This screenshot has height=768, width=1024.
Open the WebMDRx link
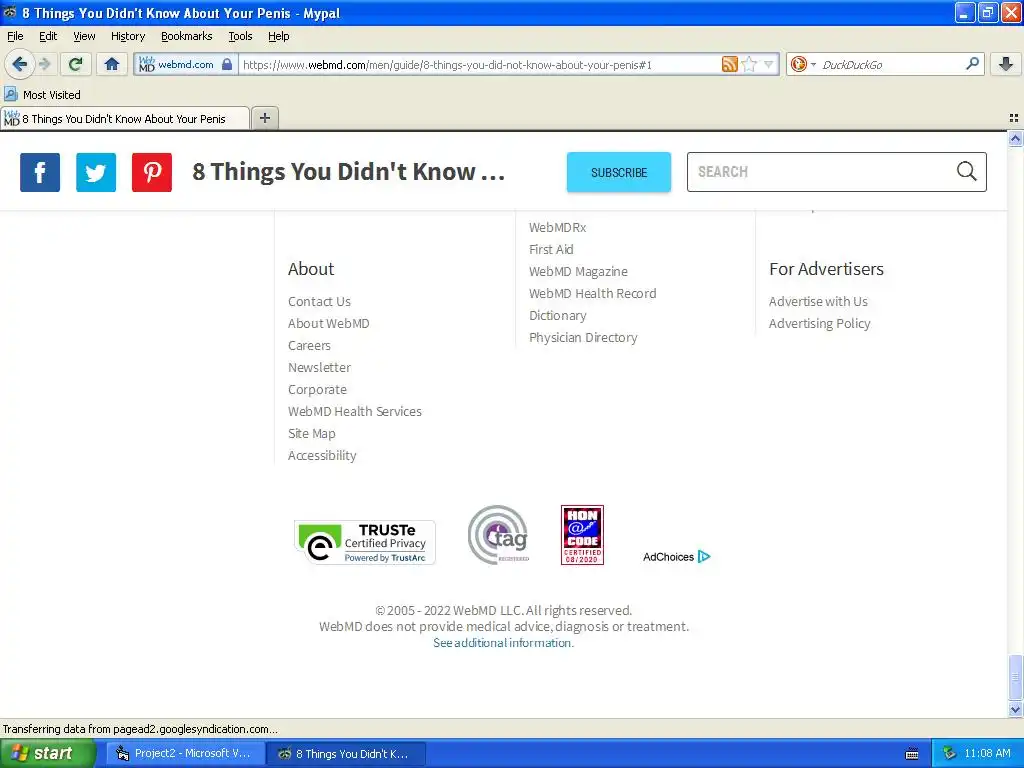pos(558,227)
